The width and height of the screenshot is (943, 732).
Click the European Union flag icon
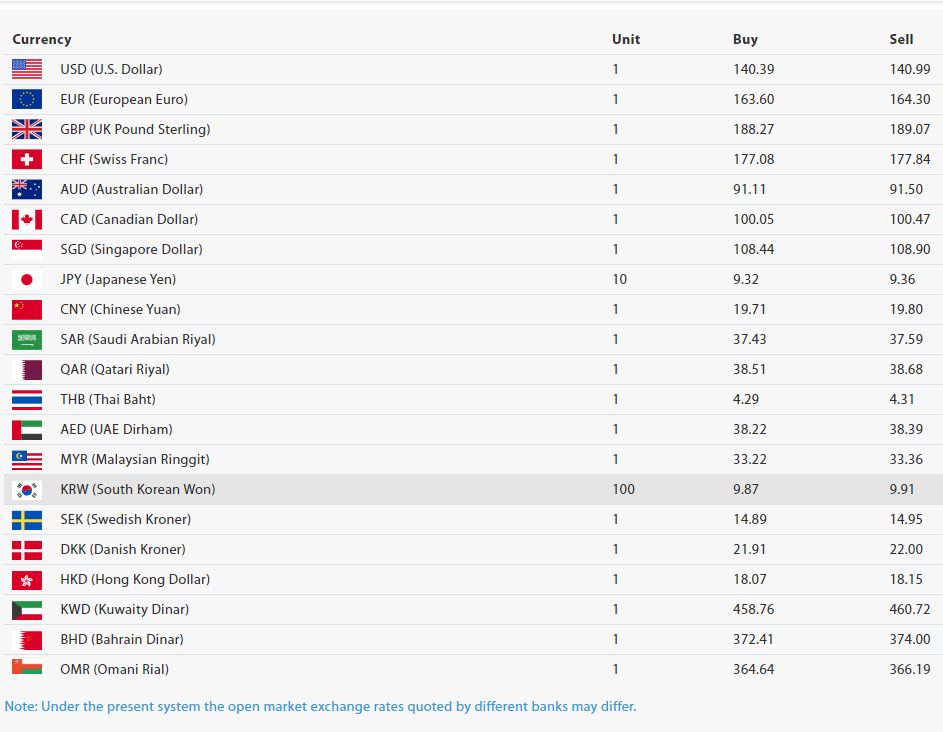pos(27,99)
